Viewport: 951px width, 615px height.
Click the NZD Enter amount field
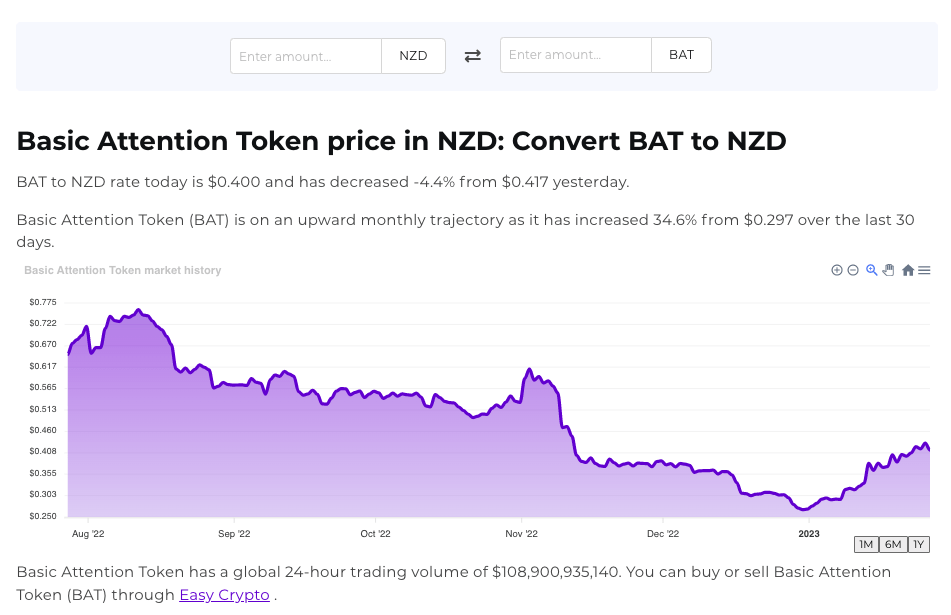[x=305, y=56]
